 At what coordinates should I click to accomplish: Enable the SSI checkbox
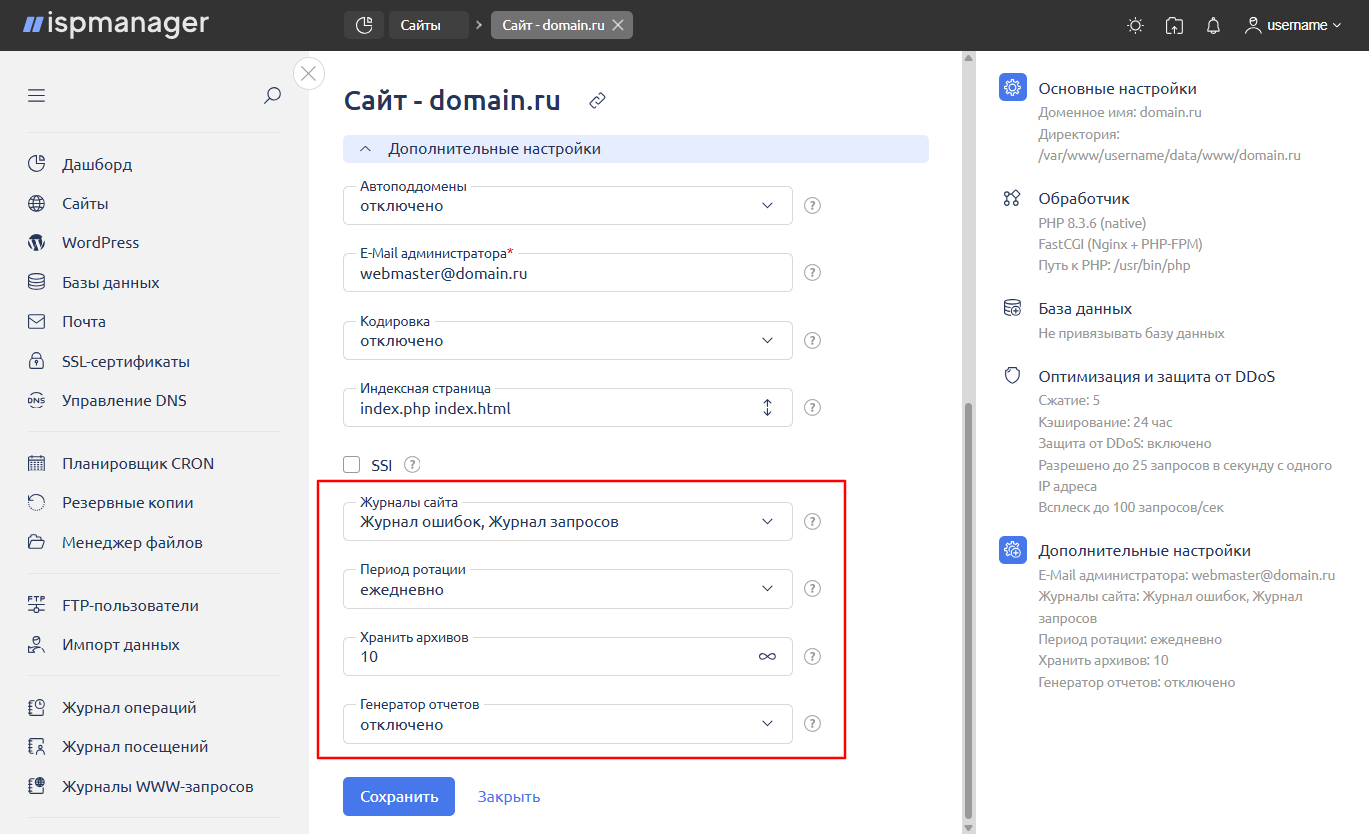click(351, 464)
